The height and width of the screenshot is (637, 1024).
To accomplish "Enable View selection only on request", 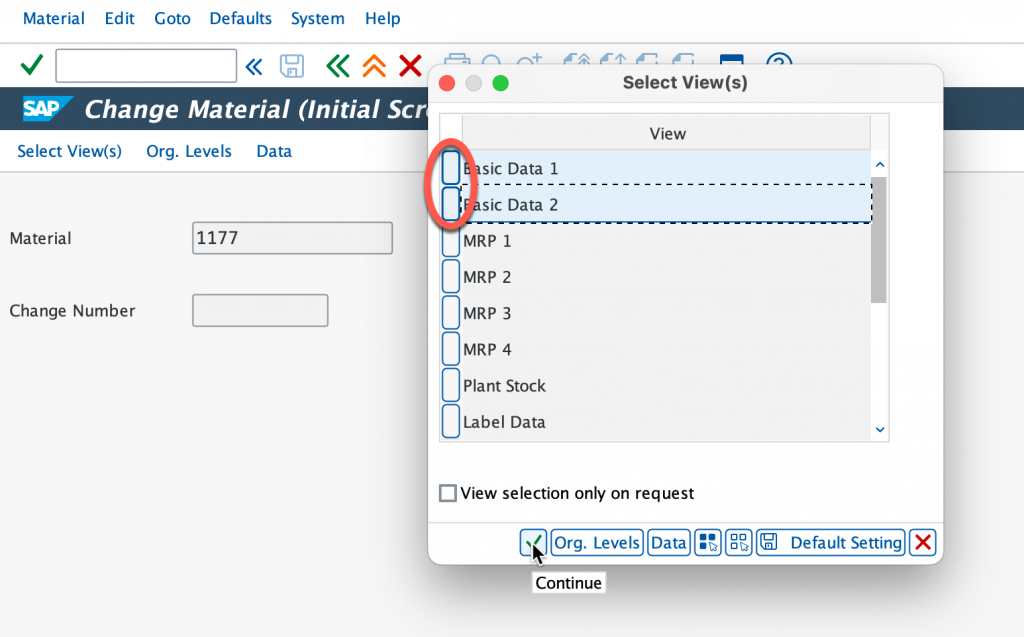I will point(448,493).
